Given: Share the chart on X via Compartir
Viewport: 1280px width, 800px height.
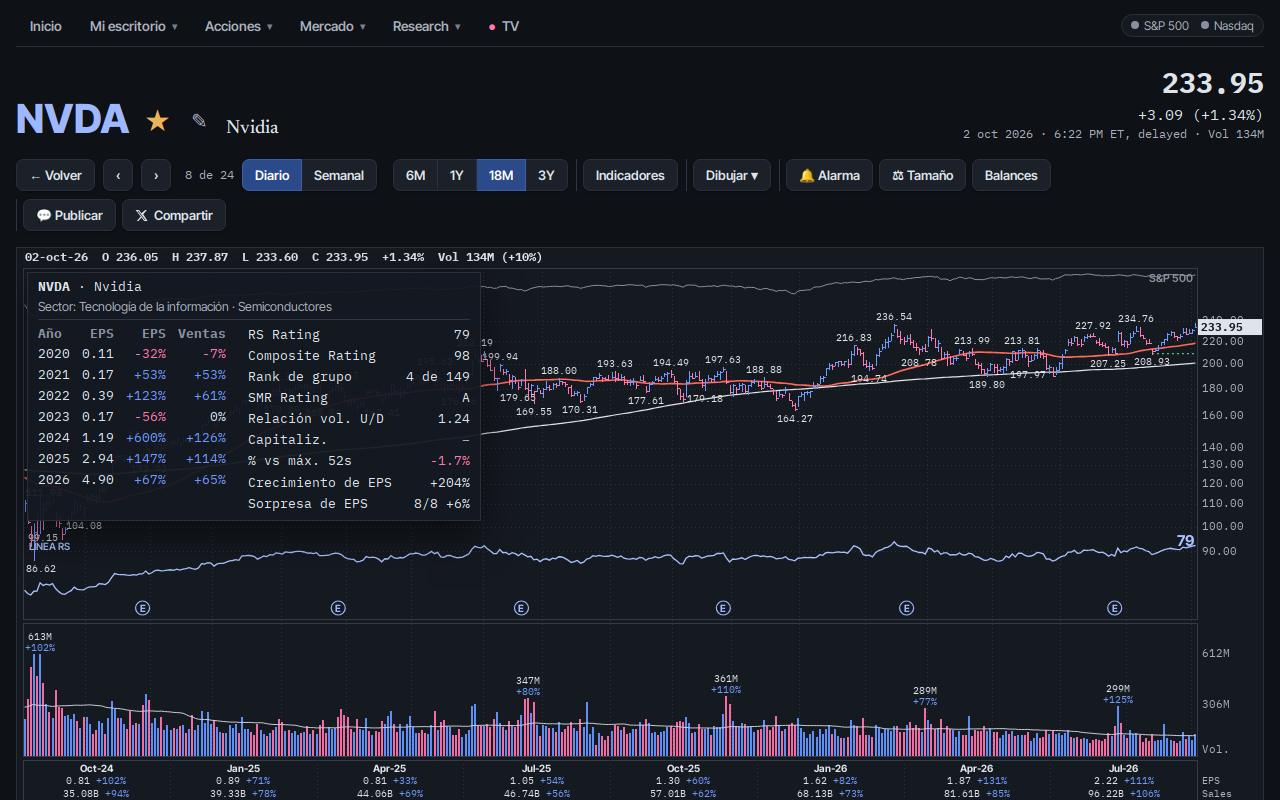Looking at the screenshot, I should click(x=174, y=215).
